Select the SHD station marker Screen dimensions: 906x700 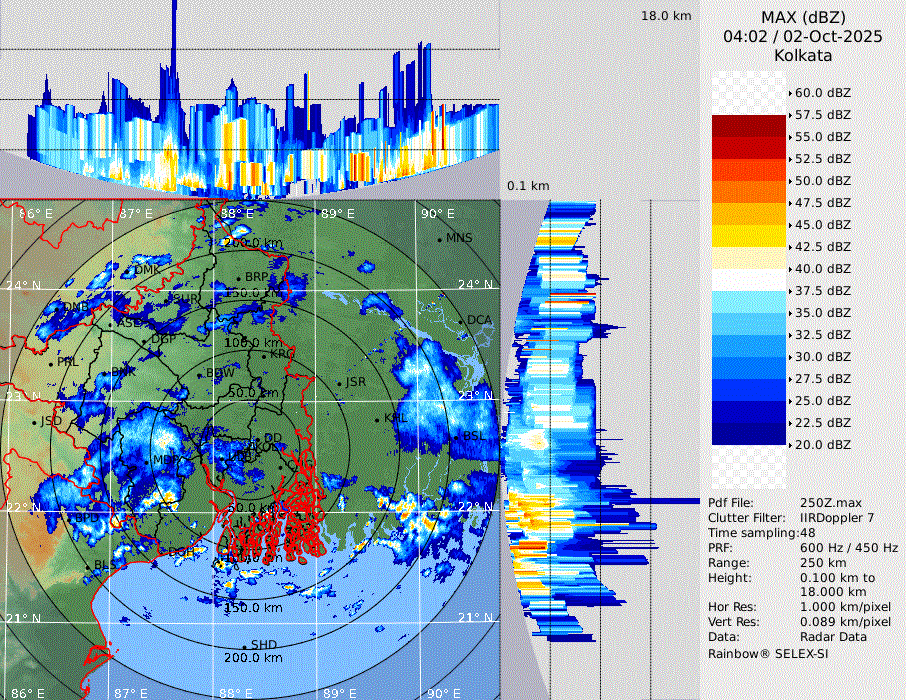coord(244,646)
